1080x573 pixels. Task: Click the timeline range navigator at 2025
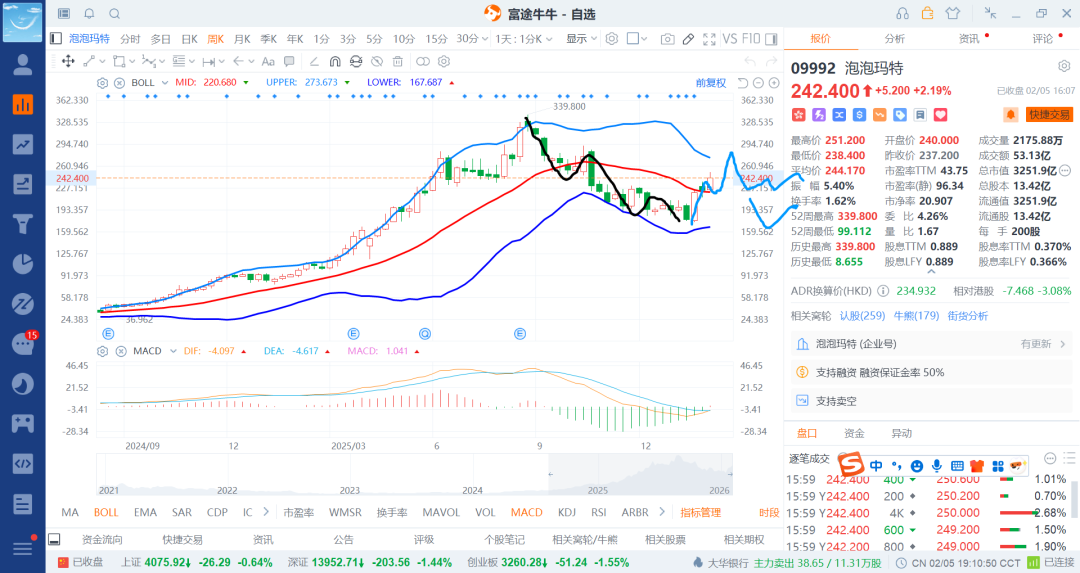point(598,490)
